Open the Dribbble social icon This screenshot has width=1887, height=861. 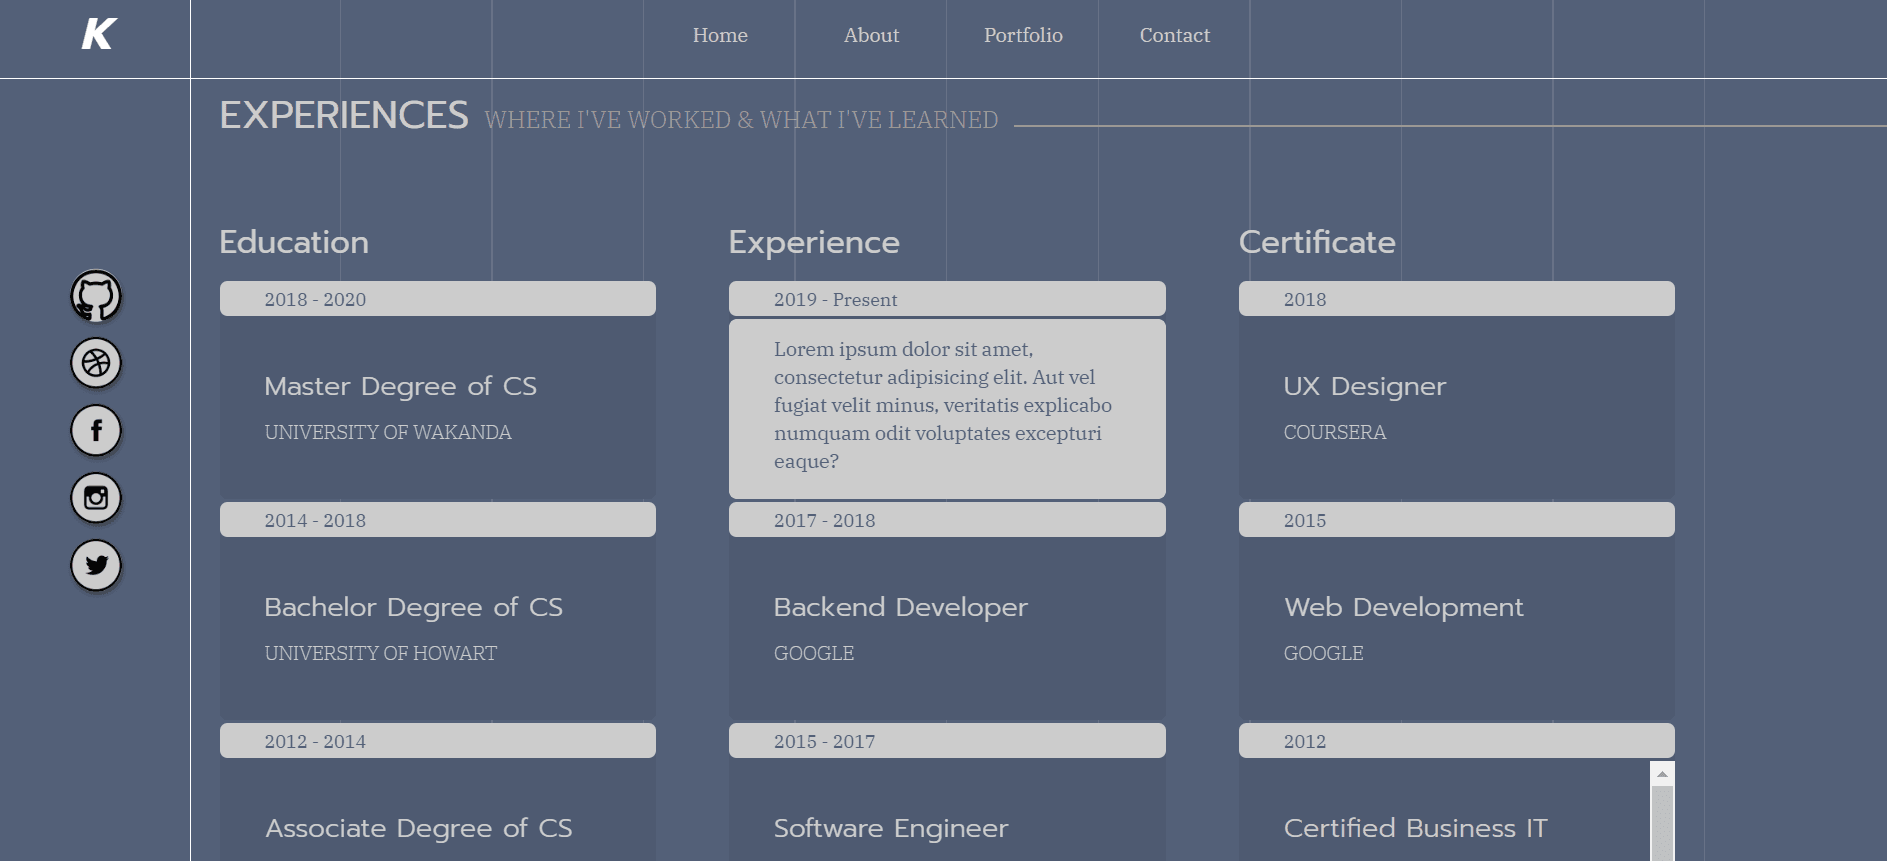tap(96, 363)
